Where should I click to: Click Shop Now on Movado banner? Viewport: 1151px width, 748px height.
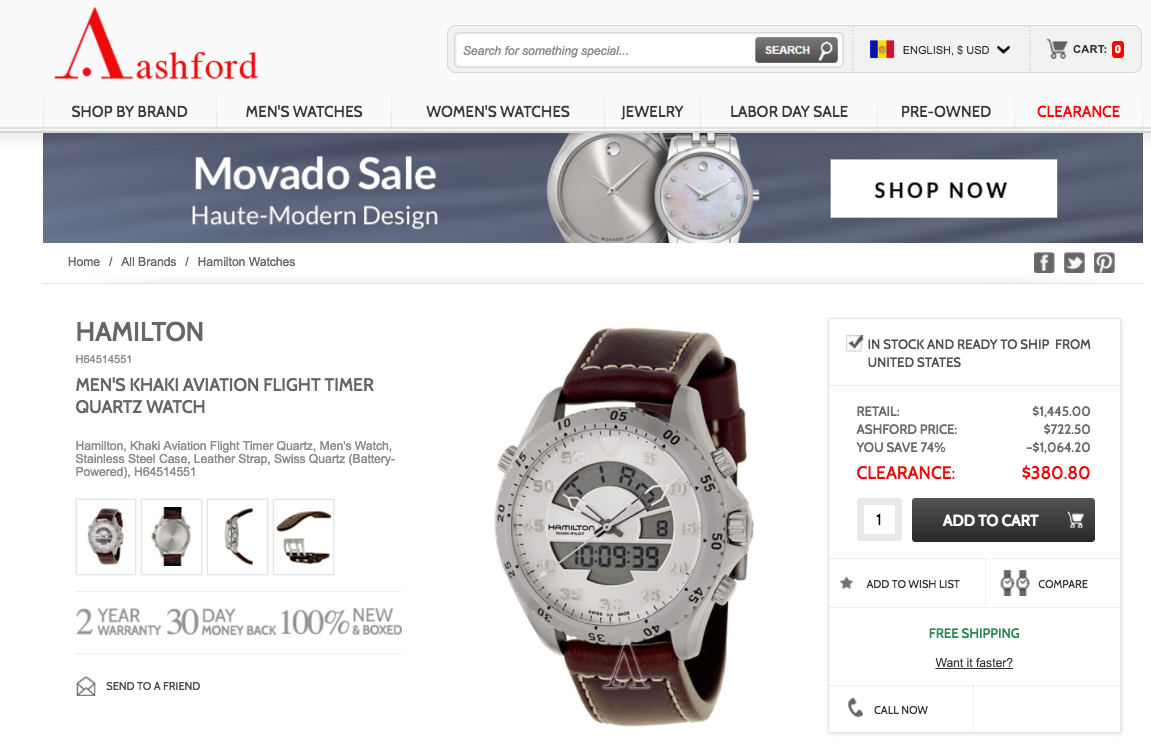[x=943, y=189]
